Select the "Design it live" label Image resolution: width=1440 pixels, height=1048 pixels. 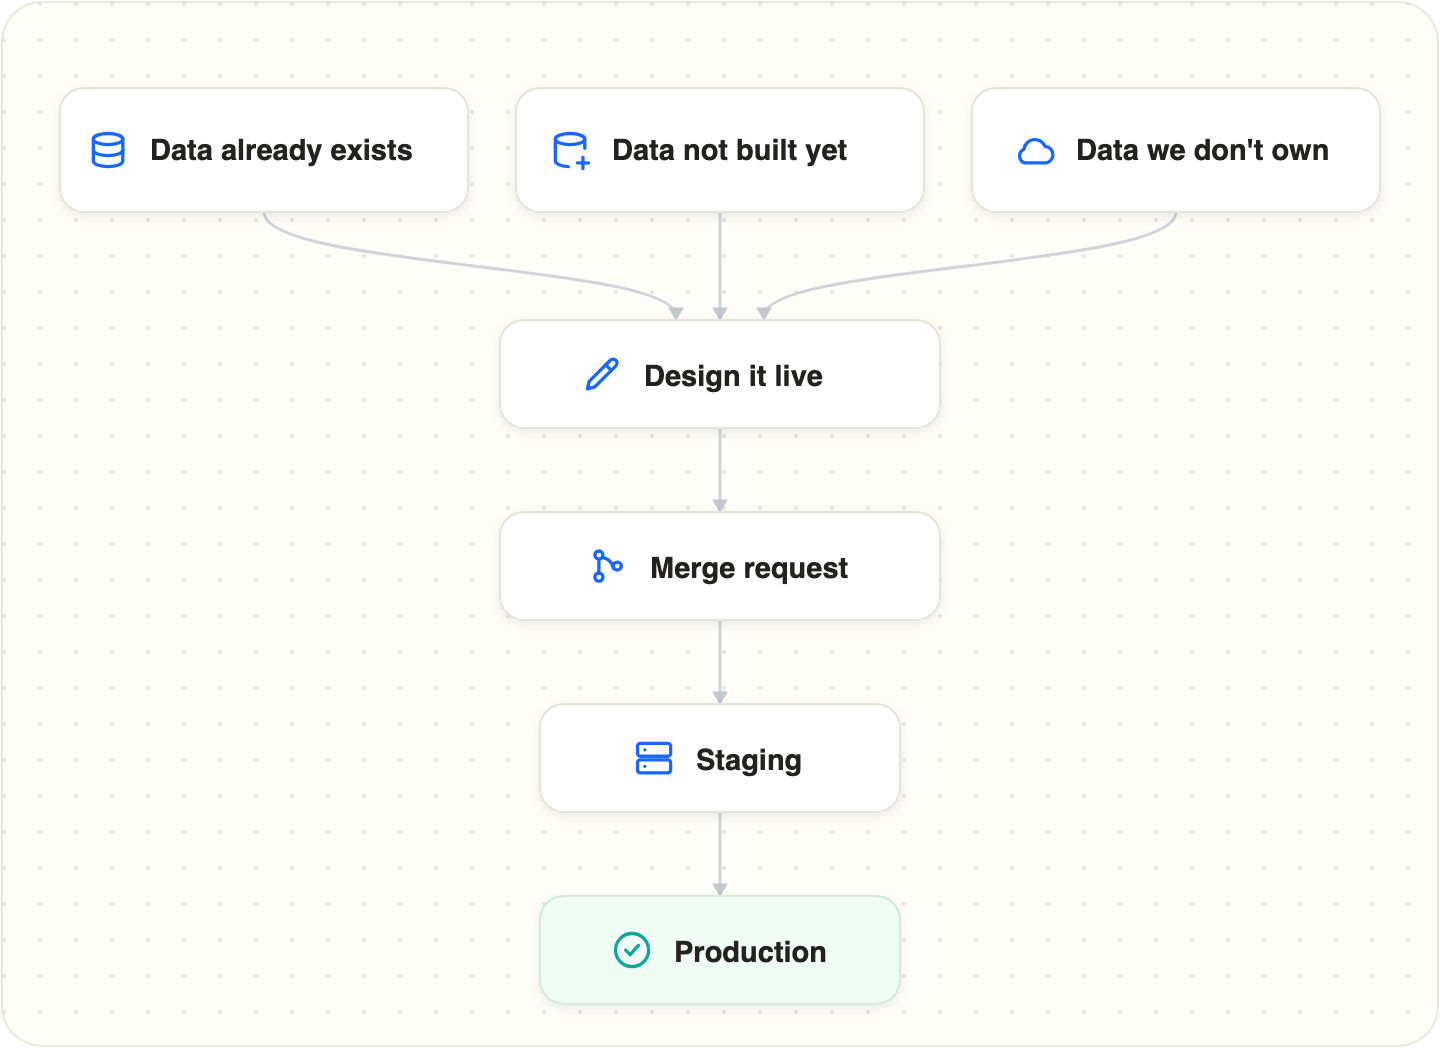tap(733, 376)
